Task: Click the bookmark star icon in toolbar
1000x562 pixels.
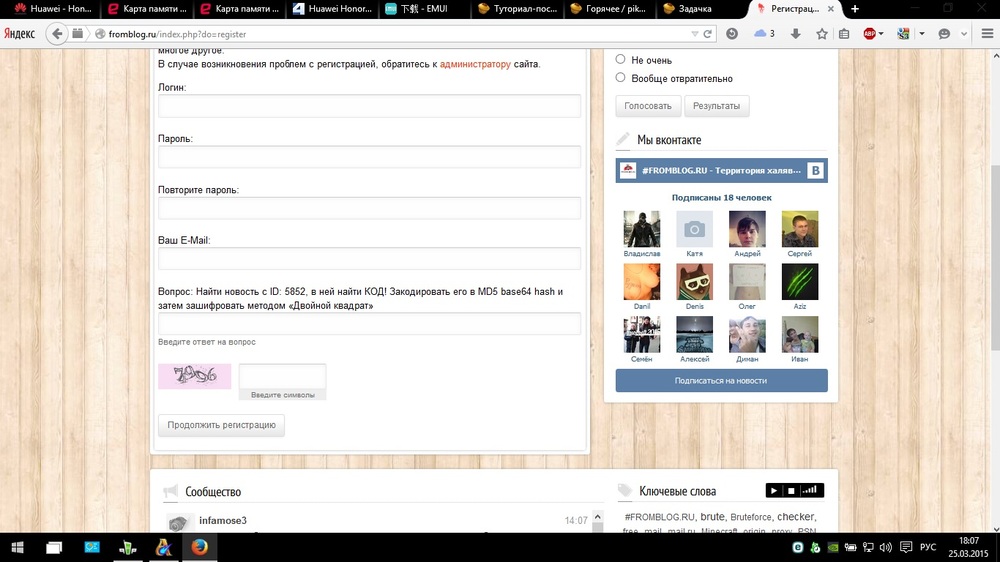Action: (x=821, y=33)
